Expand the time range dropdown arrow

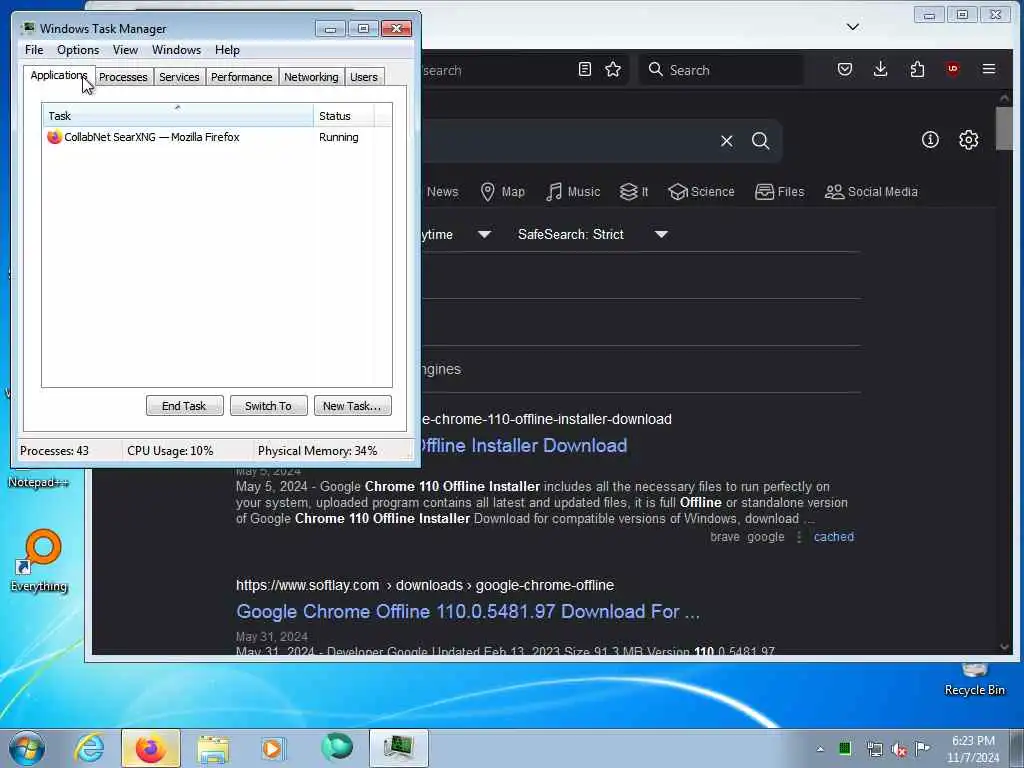(x=484, y=234)
